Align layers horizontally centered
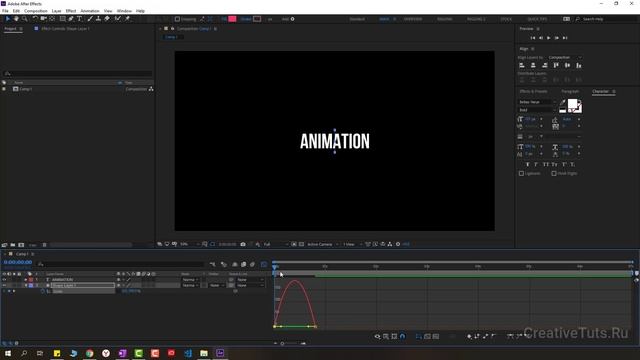 pos(533,65)
